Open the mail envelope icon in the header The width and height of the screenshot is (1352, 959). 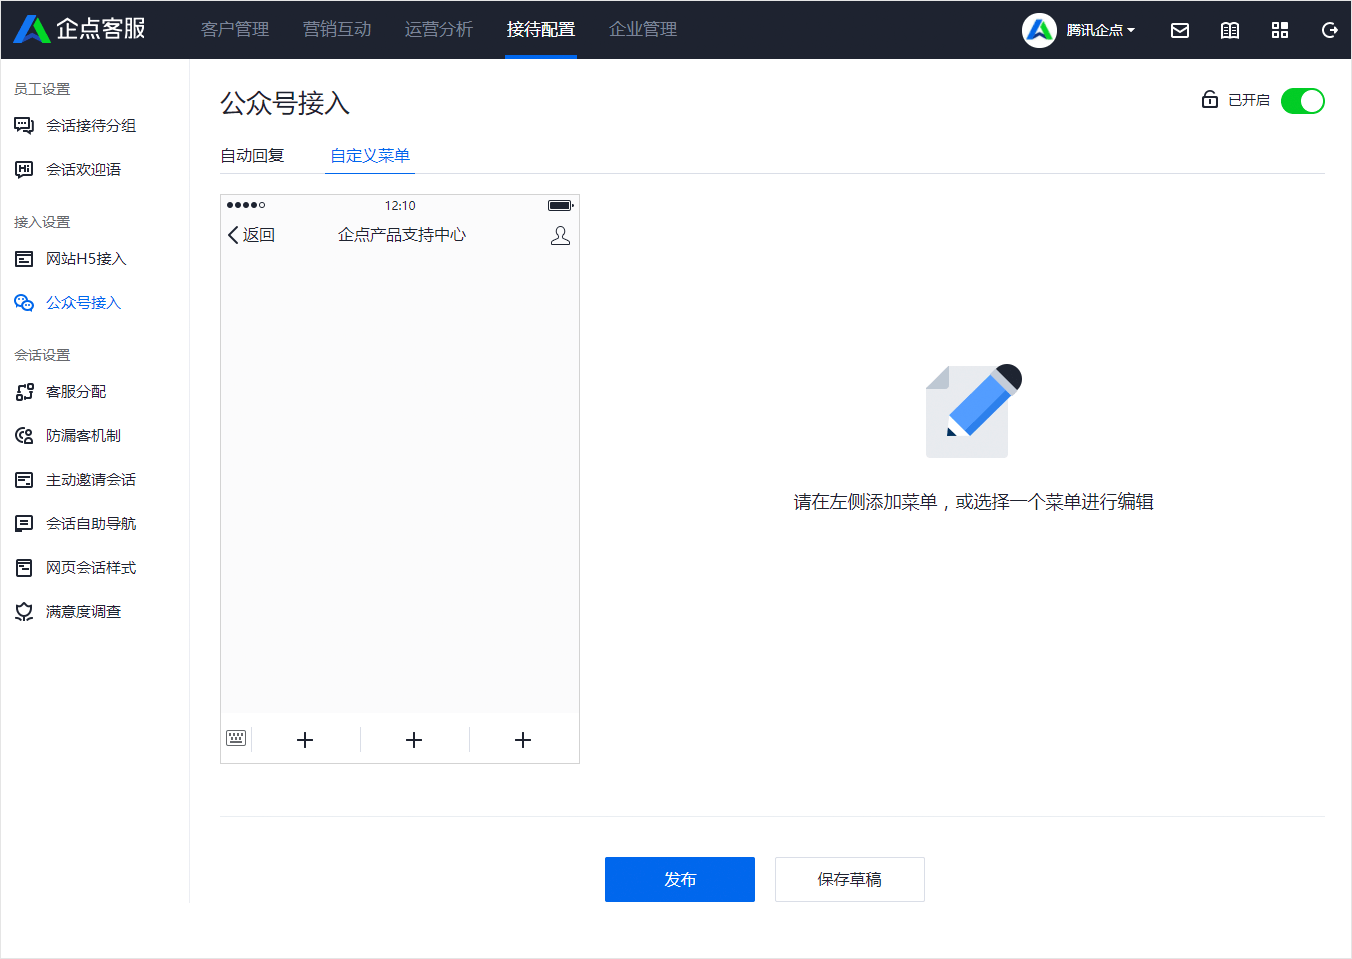point(1179,30)
